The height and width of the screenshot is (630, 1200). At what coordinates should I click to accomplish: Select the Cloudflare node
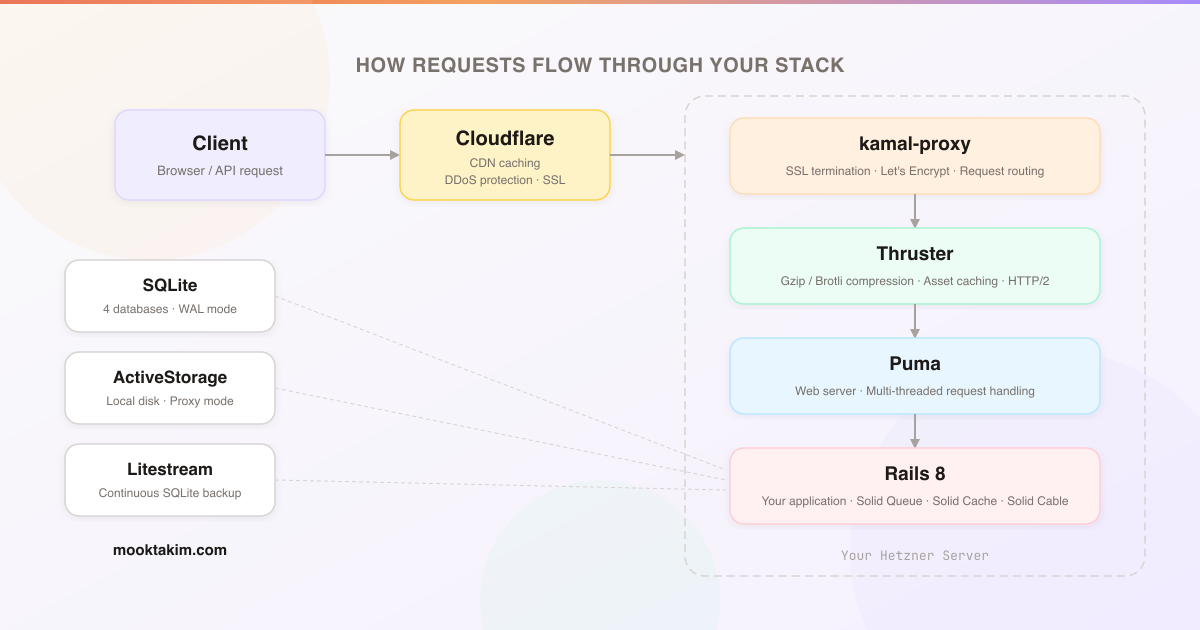(504, 155)
